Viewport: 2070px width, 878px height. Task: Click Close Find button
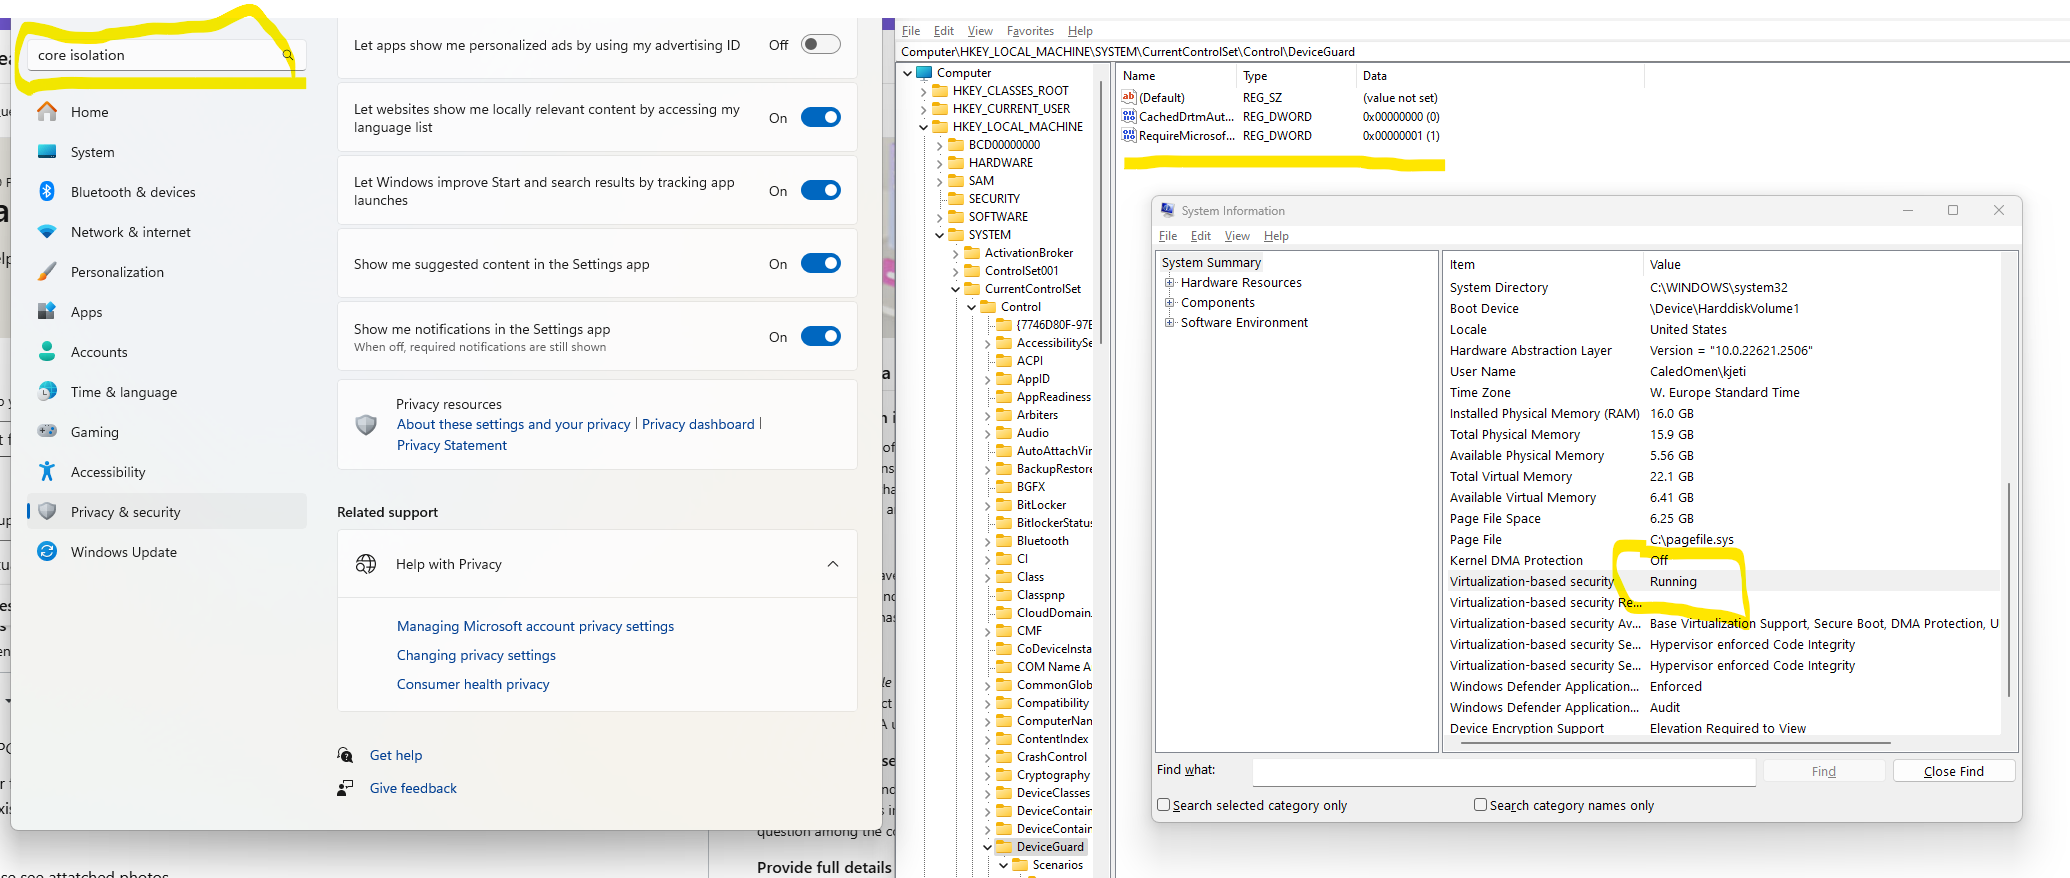click(1954, 771)
